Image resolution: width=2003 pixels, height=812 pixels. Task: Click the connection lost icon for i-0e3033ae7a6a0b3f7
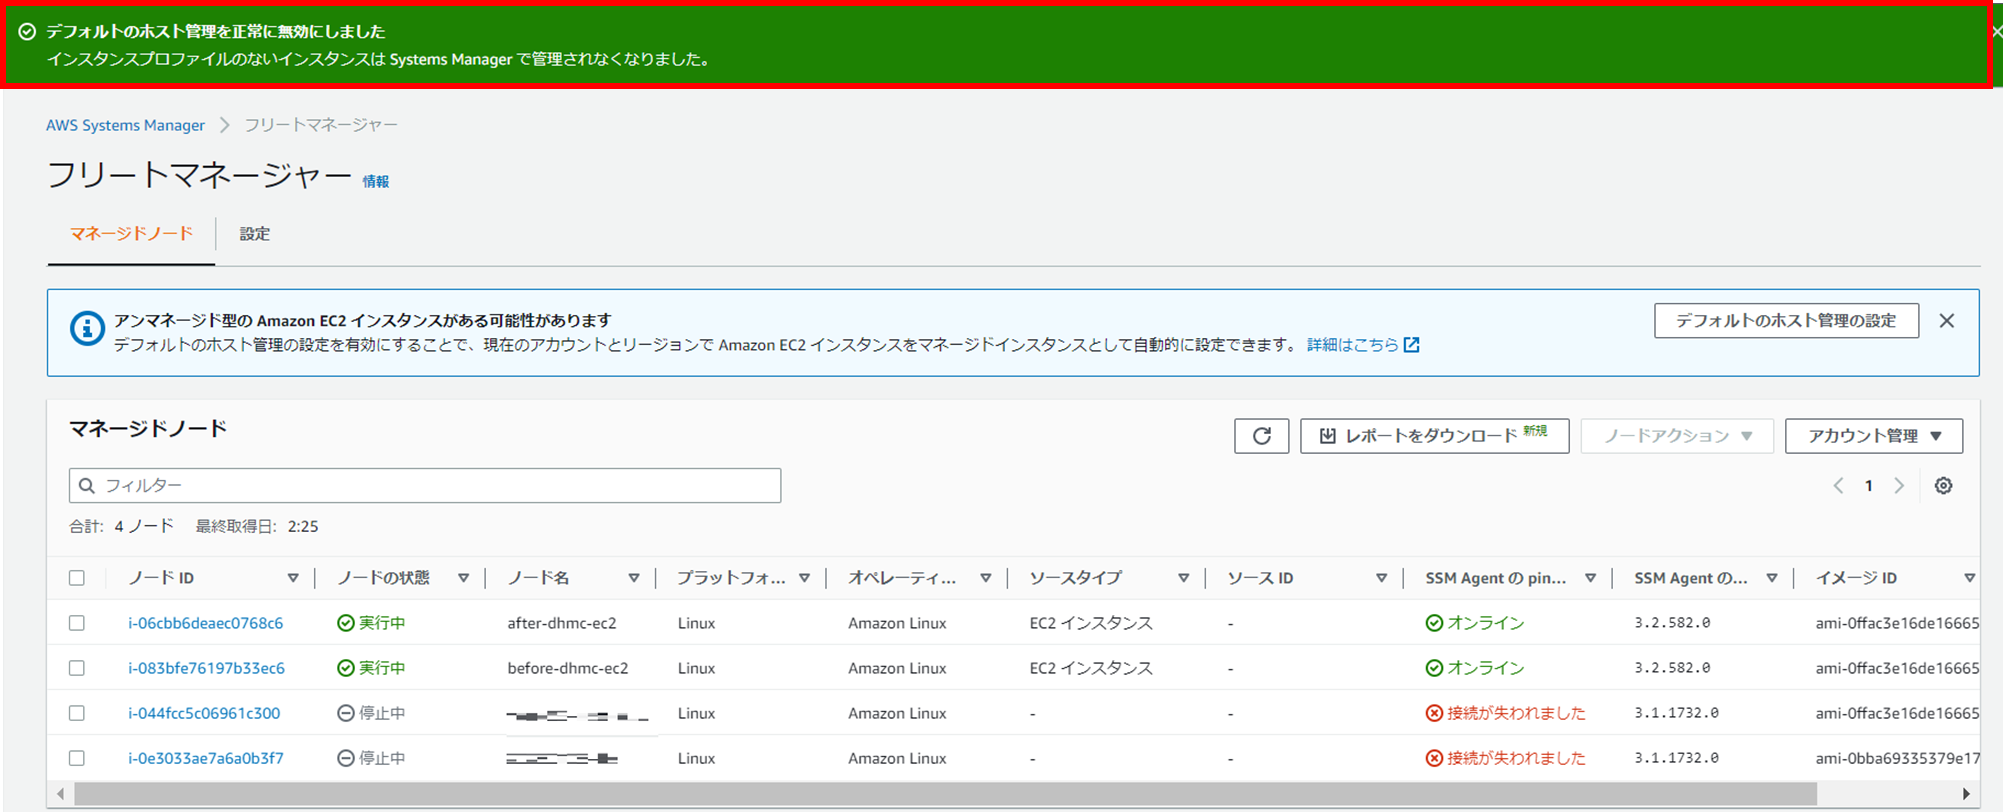[x=1434, y=758]
